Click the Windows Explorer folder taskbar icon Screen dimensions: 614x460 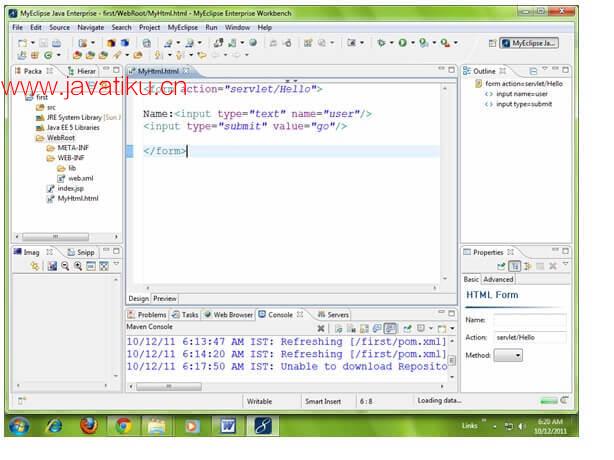coord(157,426)
